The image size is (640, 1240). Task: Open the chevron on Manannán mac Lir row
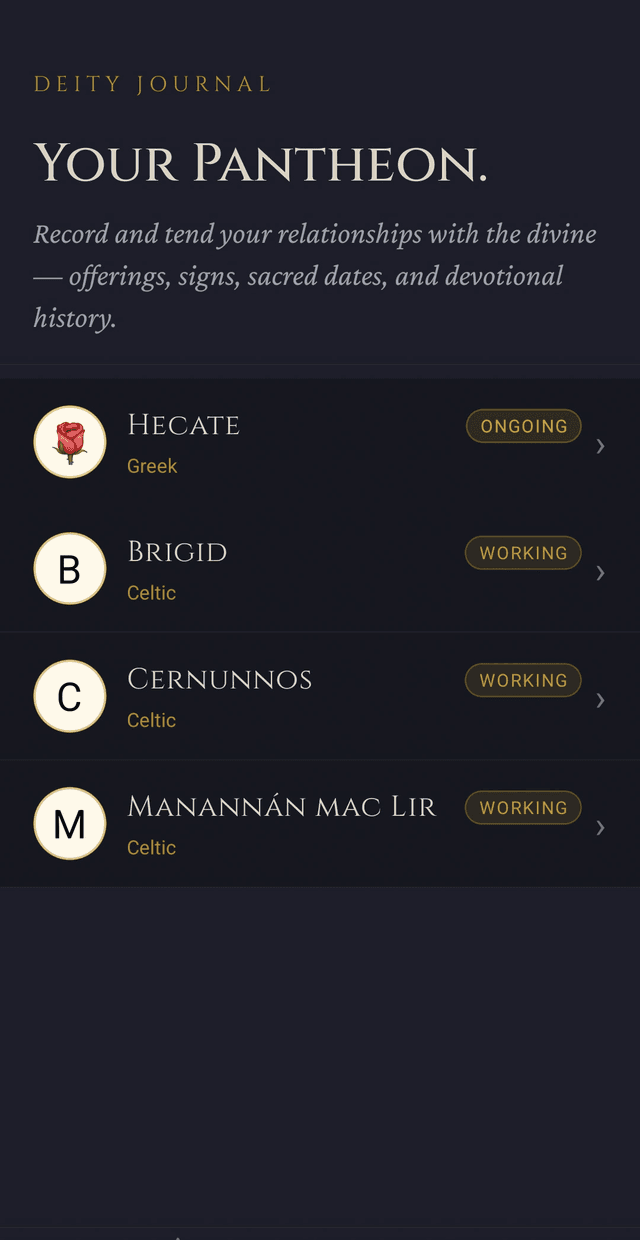tap(600, 827)
